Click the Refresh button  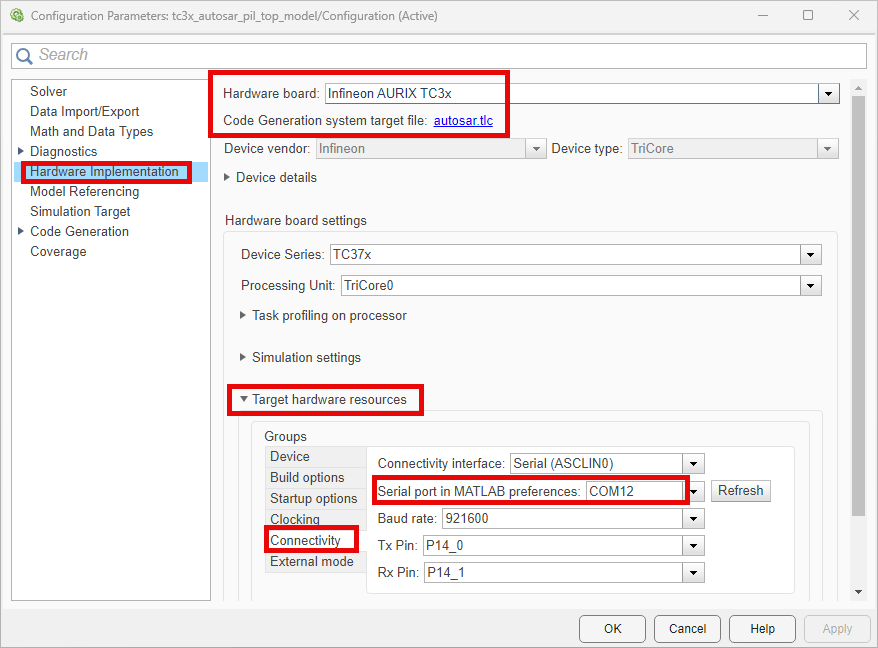pos(740,491)
